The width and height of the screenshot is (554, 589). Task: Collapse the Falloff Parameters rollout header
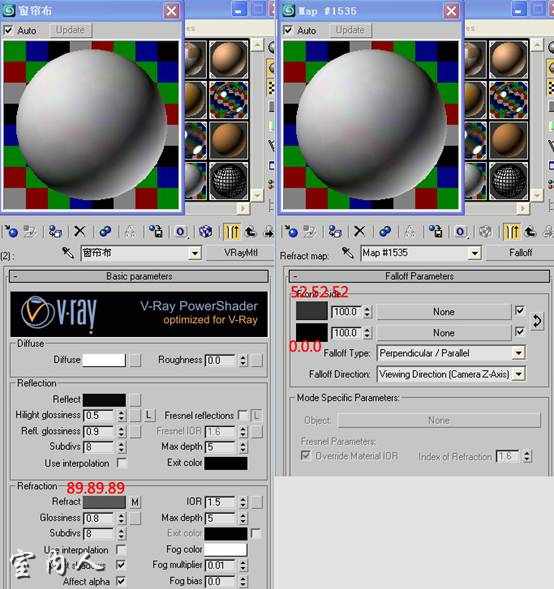(x=419, y=276)
